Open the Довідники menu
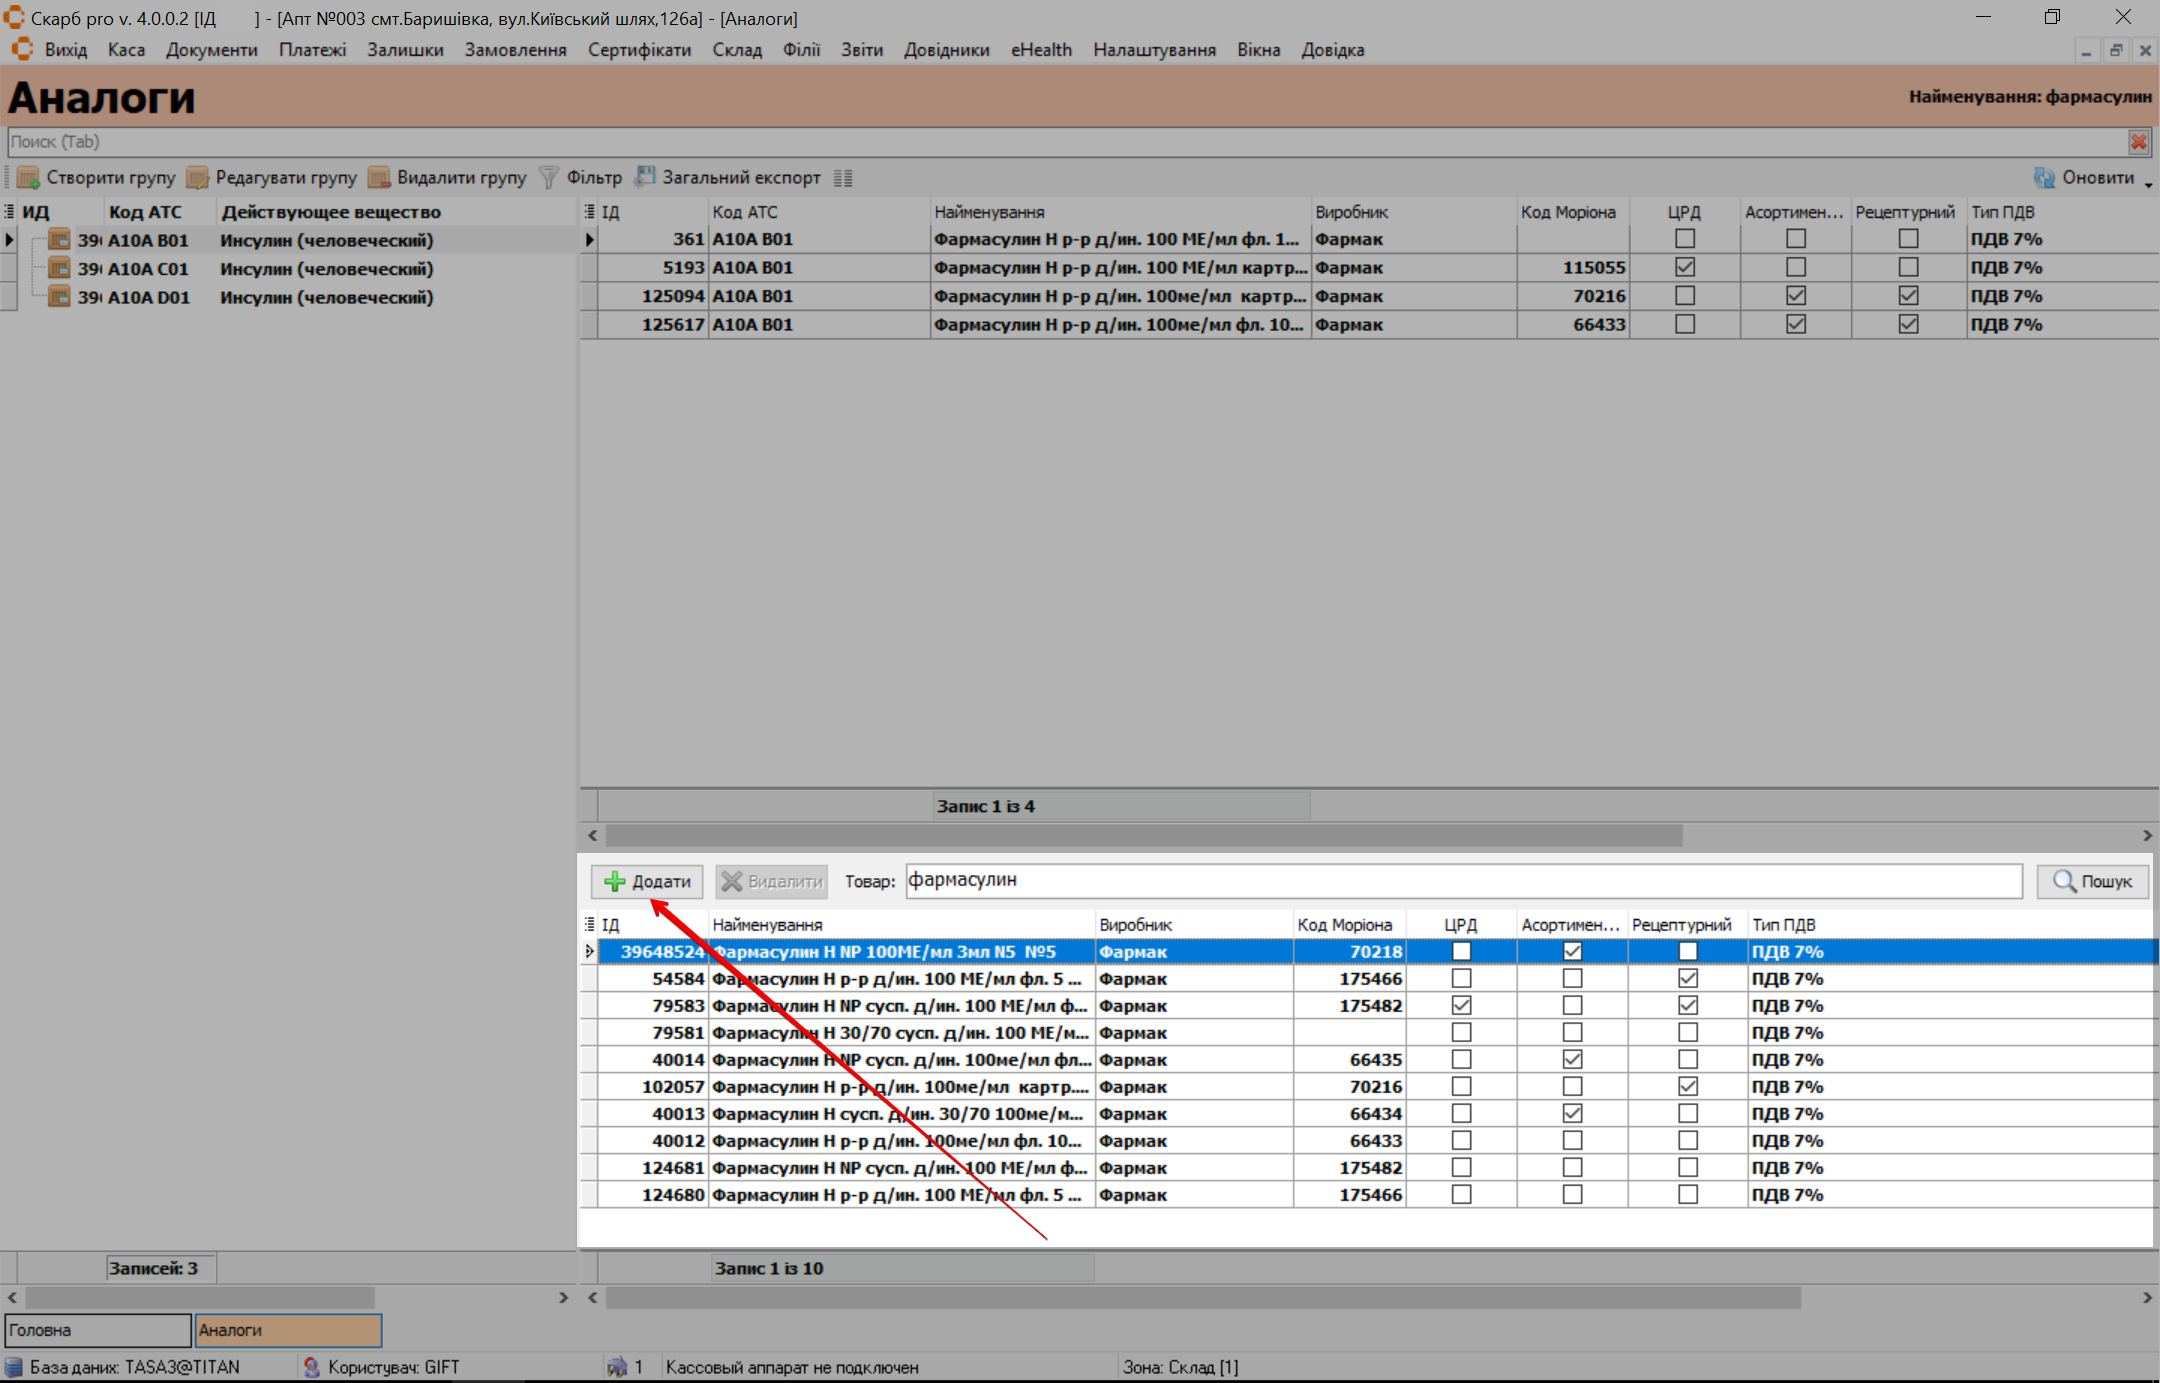The image size is (2160, 1383). click(946, 50)
